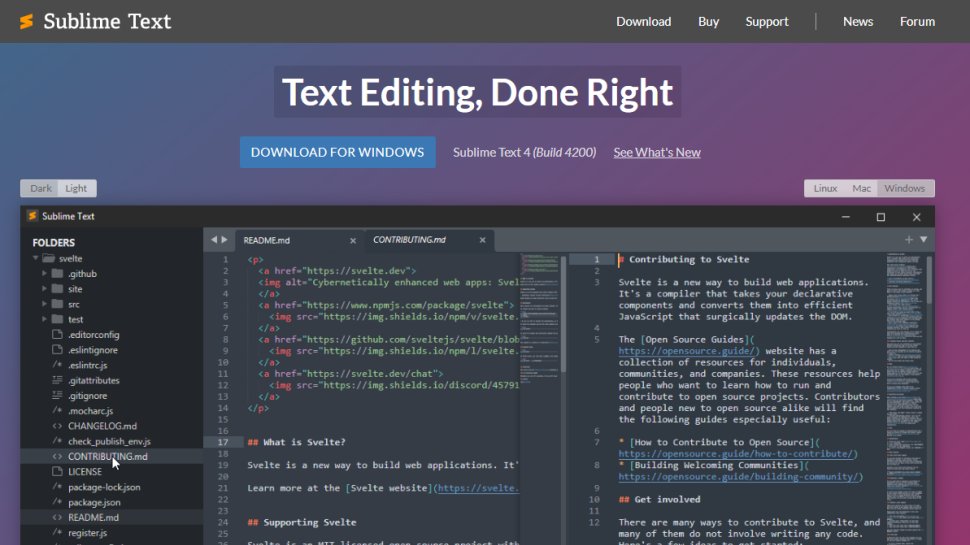Expand the test folder arrow

click(44, 319)
